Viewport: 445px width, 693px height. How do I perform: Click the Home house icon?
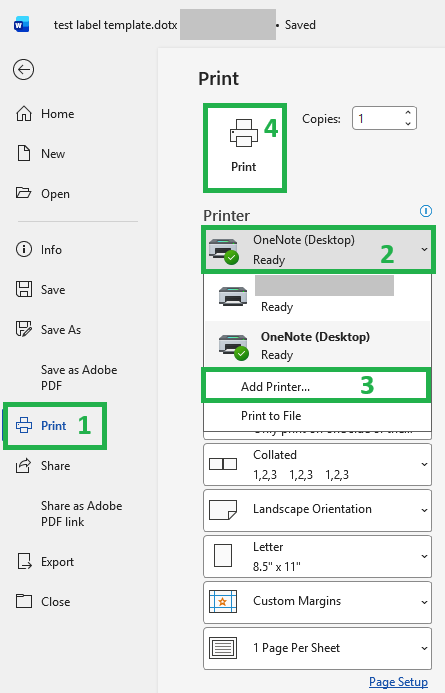24,114
